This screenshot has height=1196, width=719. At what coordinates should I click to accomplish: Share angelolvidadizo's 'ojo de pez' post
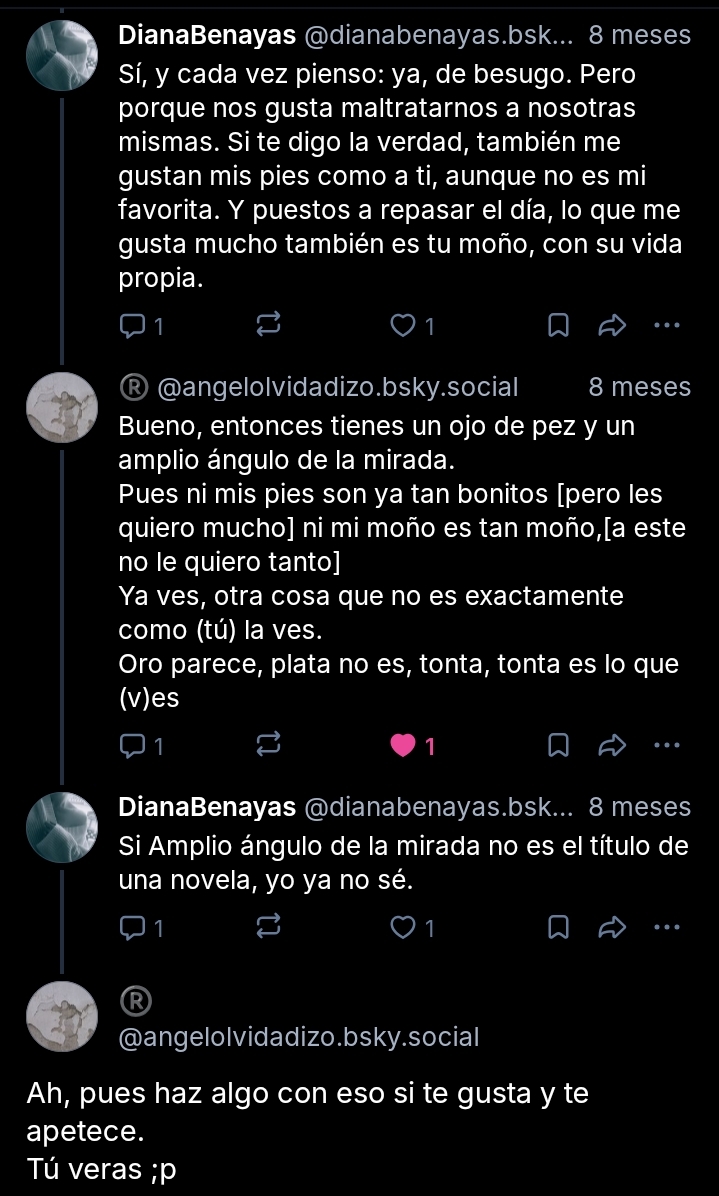click(x=611, y=745)
